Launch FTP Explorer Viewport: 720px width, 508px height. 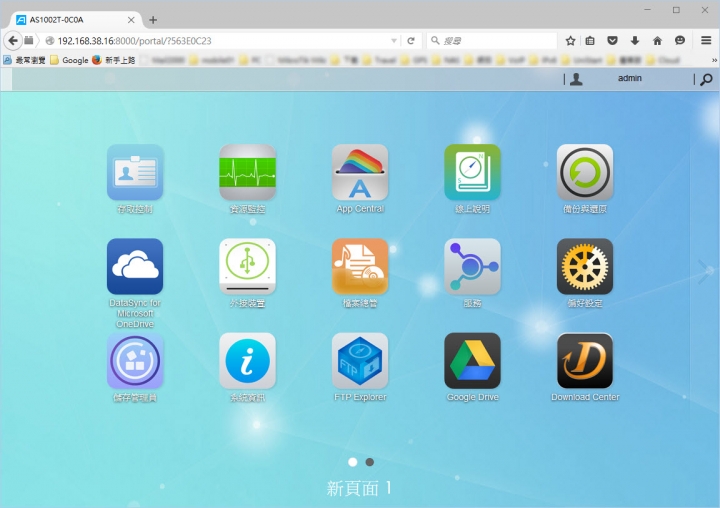tap(360, 361)
